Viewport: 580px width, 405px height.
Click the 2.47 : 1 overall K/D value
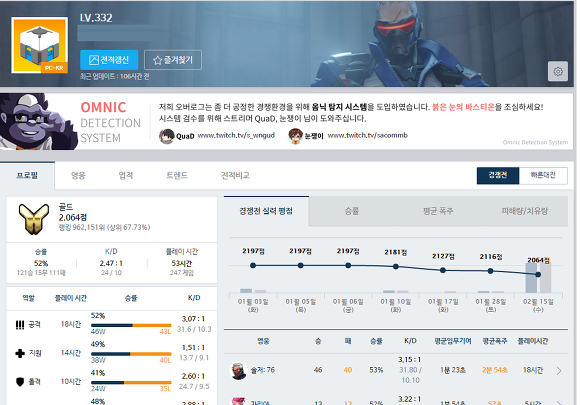111,263
